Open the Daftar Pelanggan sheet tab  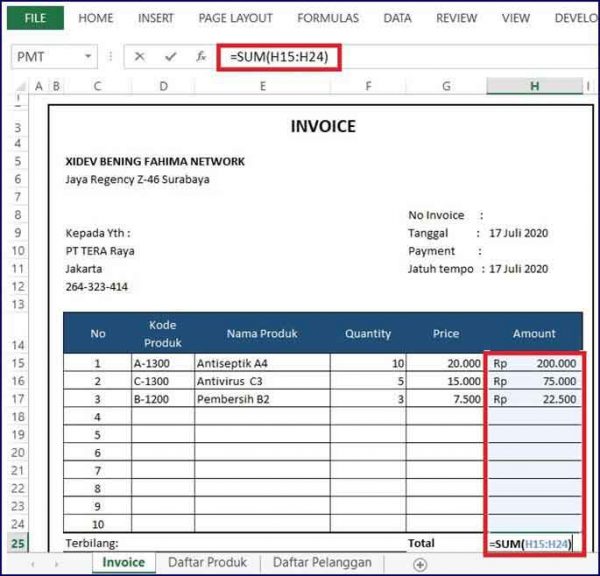coord(322,563)
